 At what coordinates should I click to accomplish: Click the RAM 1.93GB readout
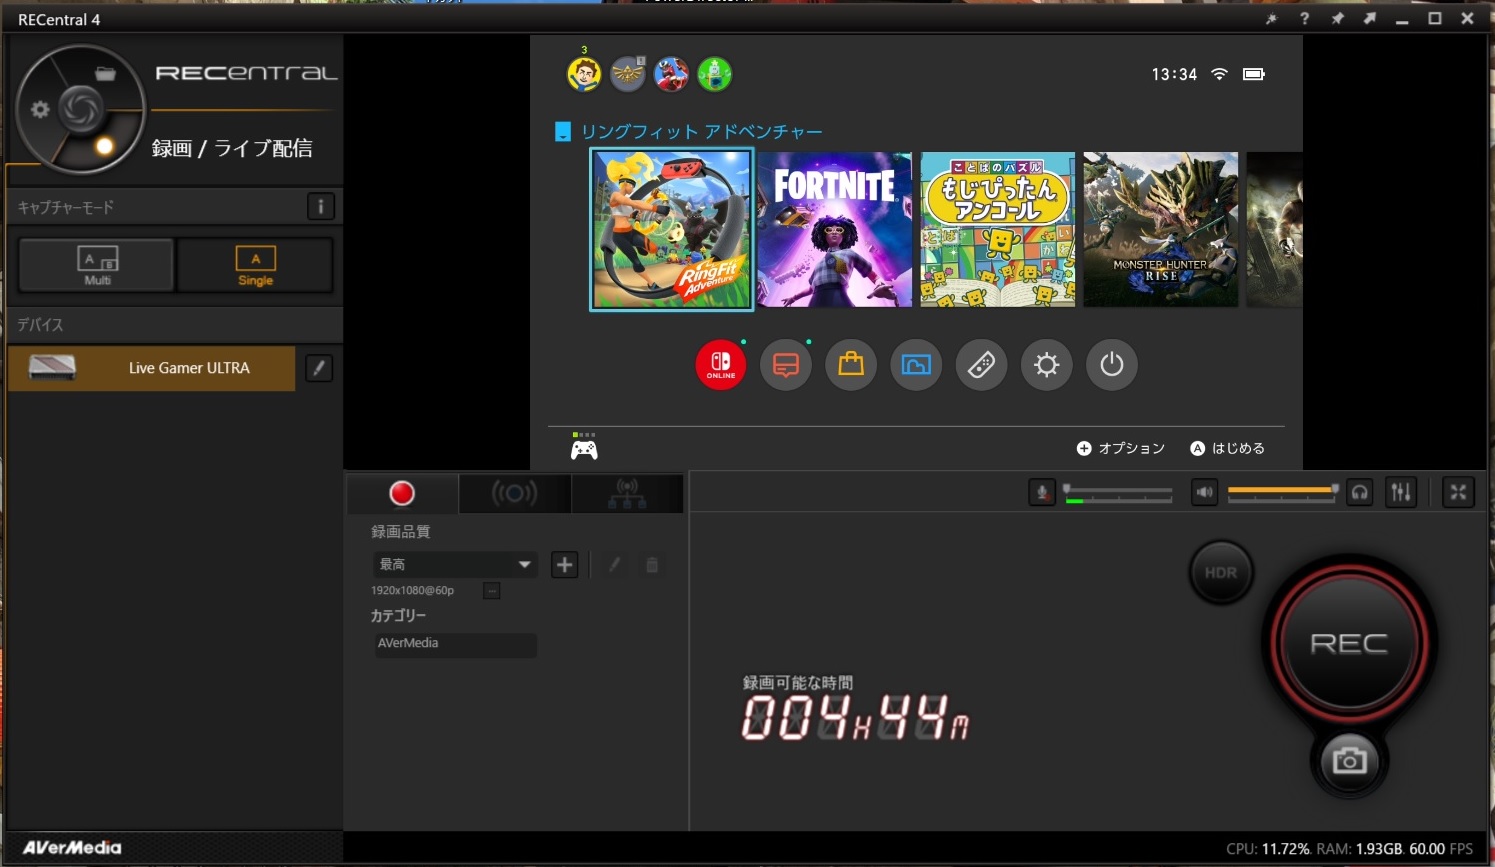[x=1360, y=849]
